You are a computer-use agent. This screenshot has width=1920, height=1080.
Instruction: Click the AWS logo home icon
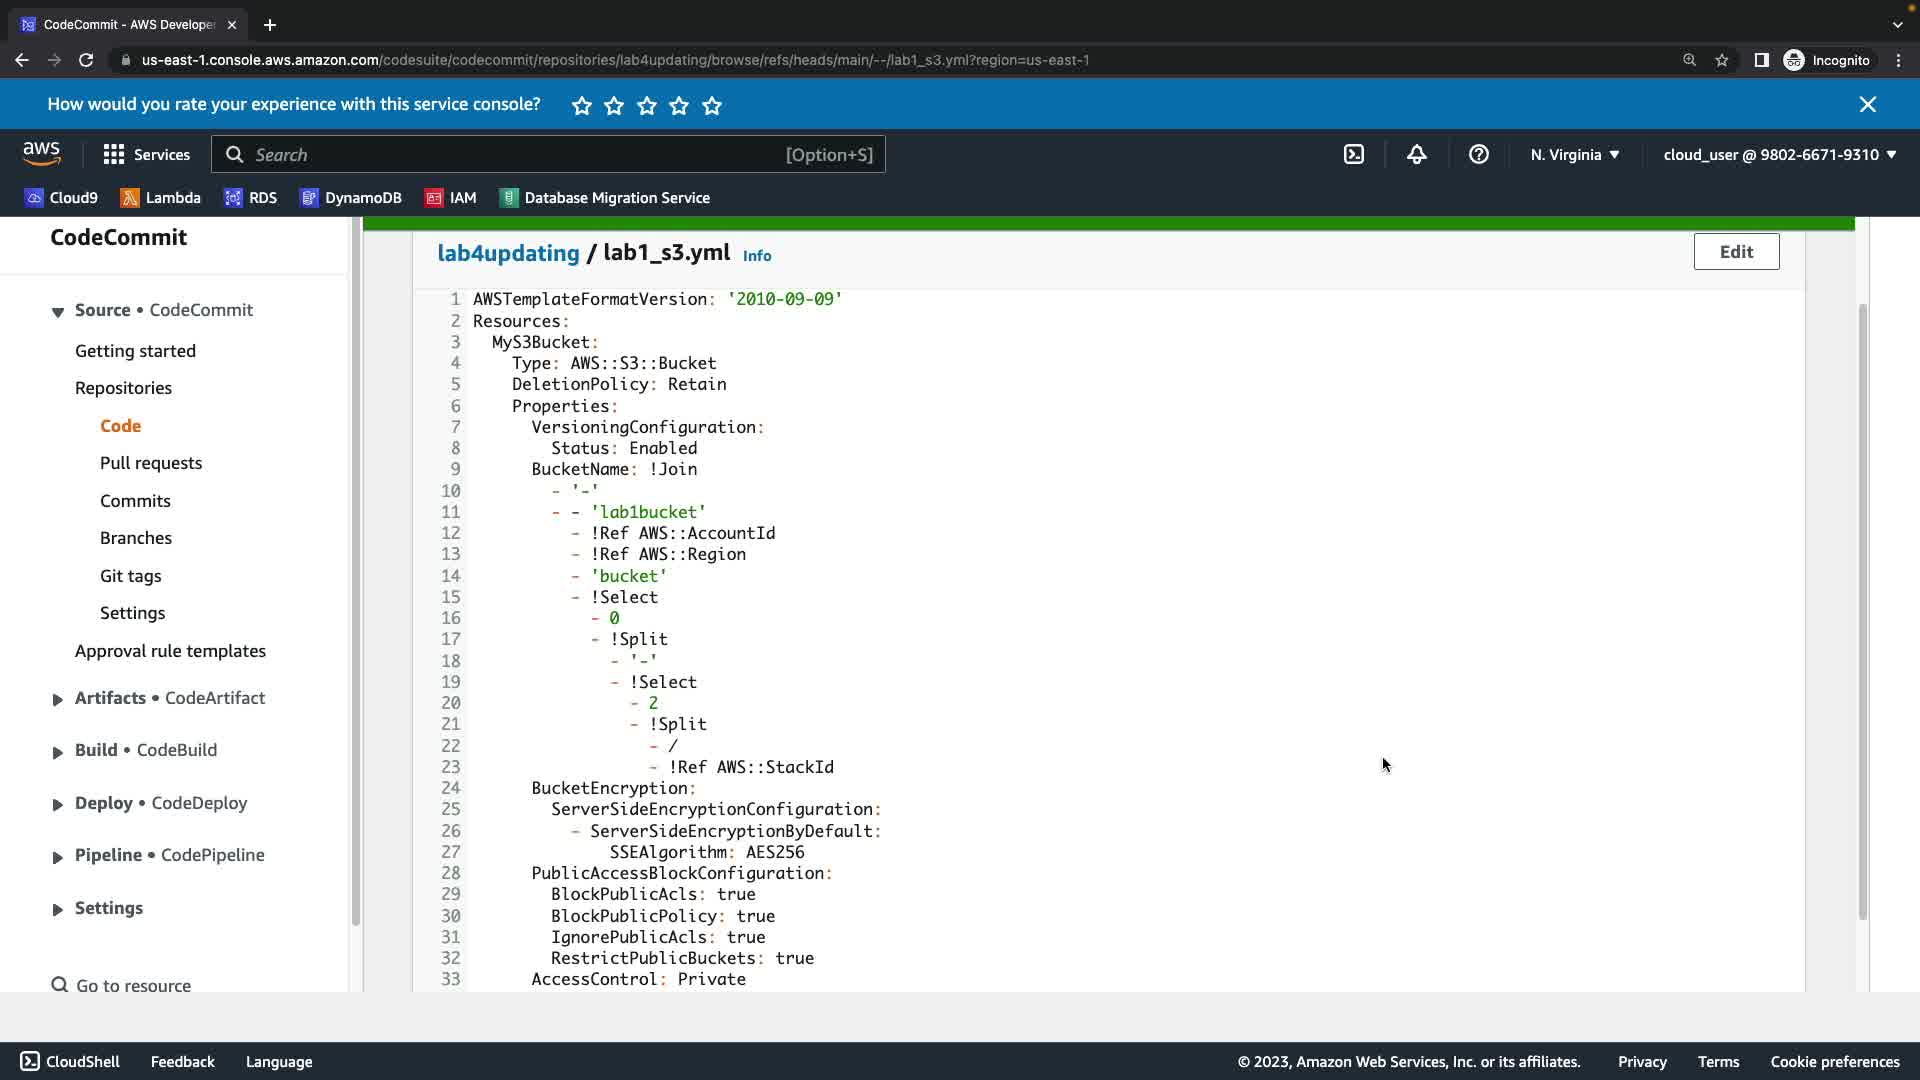click(x=42, y=154)
